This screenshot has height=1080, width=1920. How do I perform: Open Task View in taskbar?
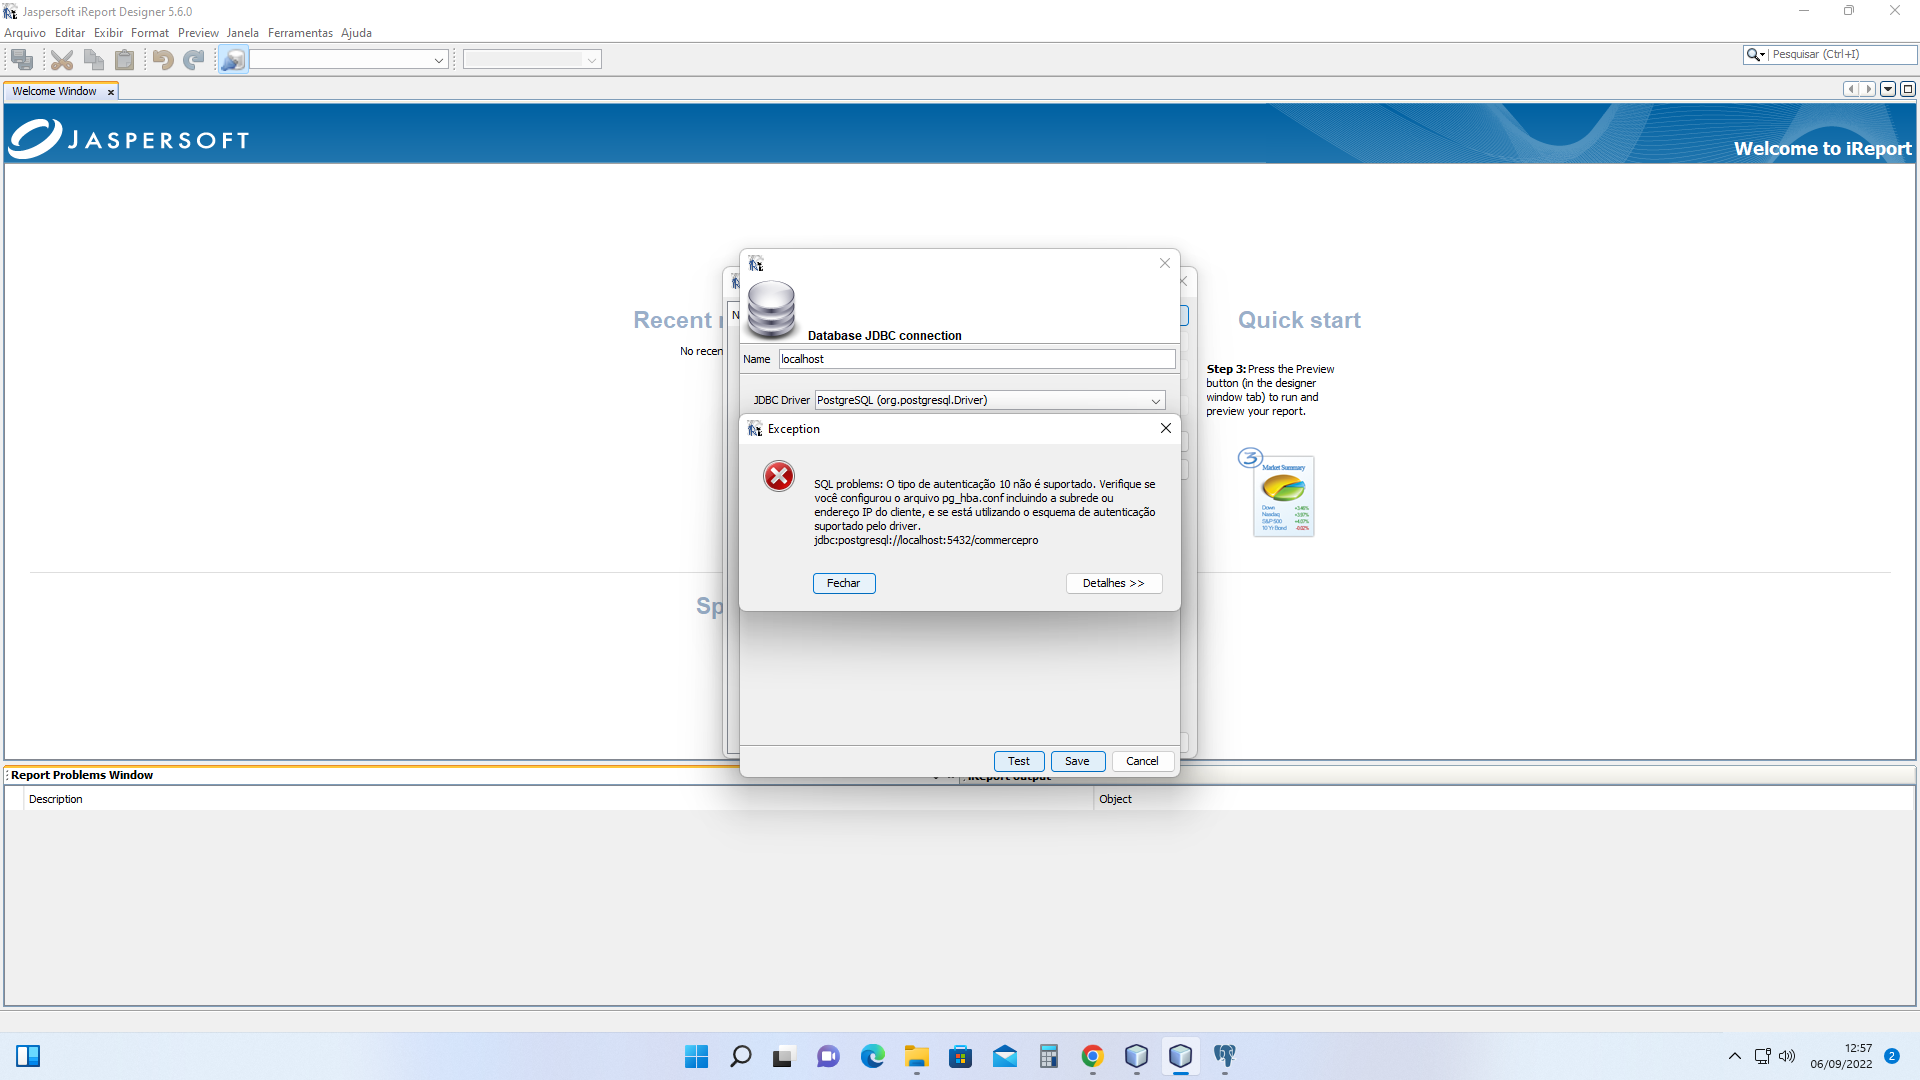pyautogui.click(x=784, y=1056)
